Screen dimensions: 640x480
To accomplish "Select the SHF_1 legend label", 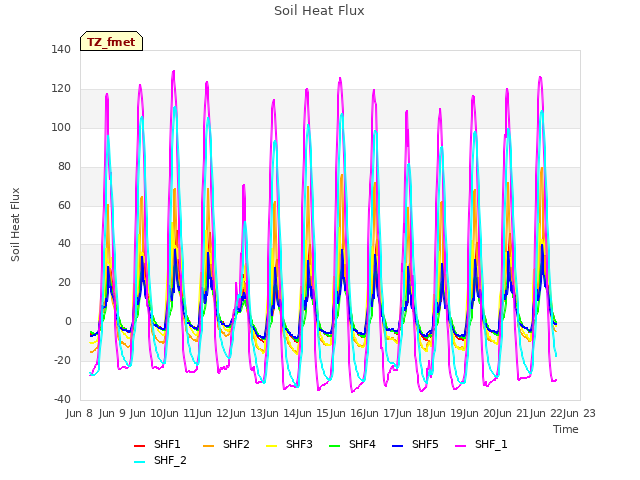I will [x=491, y=444].
